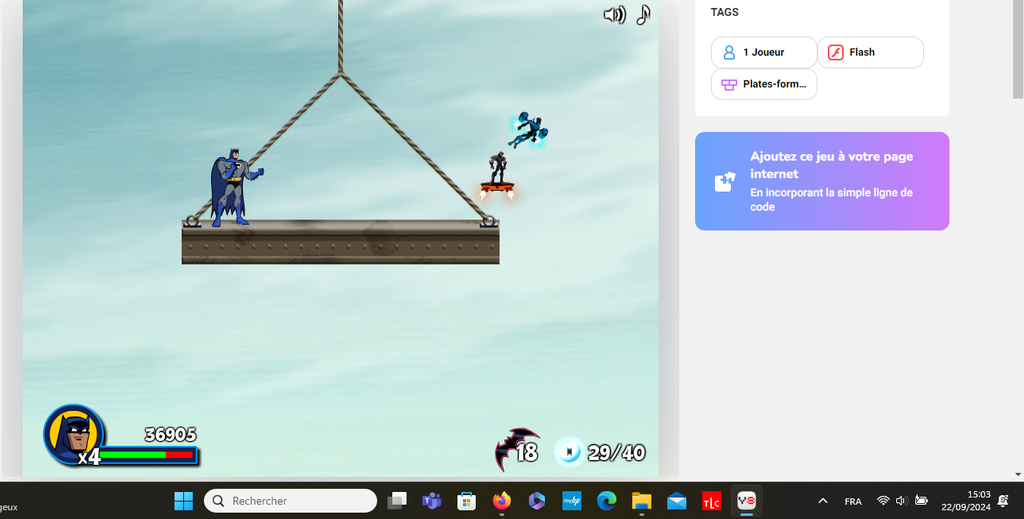
Task: Toggle game music with the note icon
Action: (x=643, y=14)
